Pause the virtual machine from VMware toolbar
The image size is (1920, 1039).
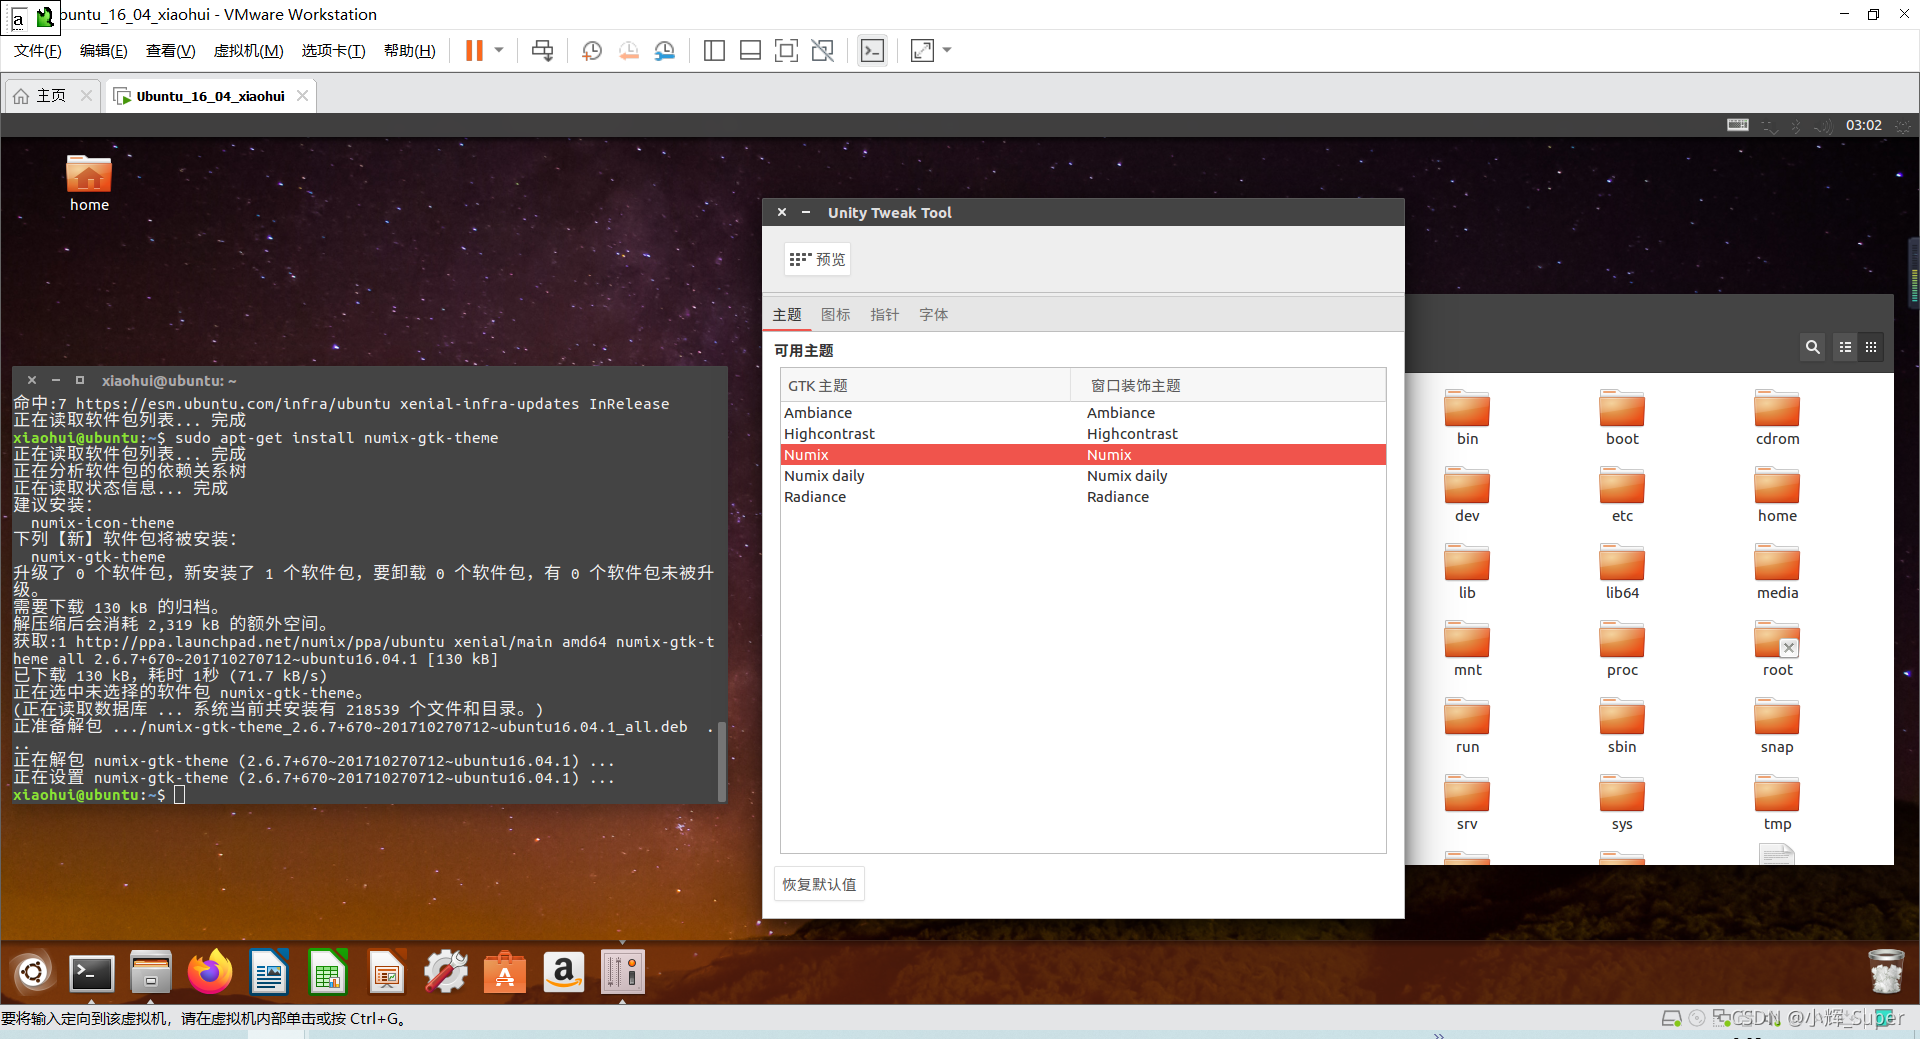tap(474, 50)
